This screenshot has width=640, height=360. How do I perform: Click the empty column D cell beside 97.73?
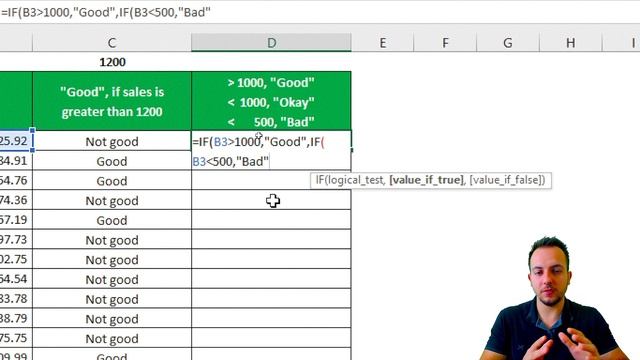coord(271,240)
